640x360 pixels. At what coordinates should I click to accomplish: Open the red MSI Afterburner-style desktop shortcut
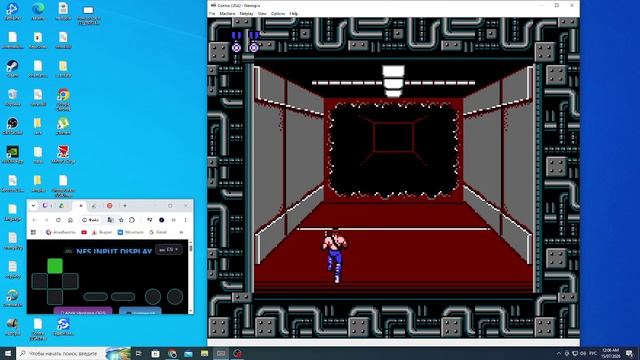(x=63, y=154)
